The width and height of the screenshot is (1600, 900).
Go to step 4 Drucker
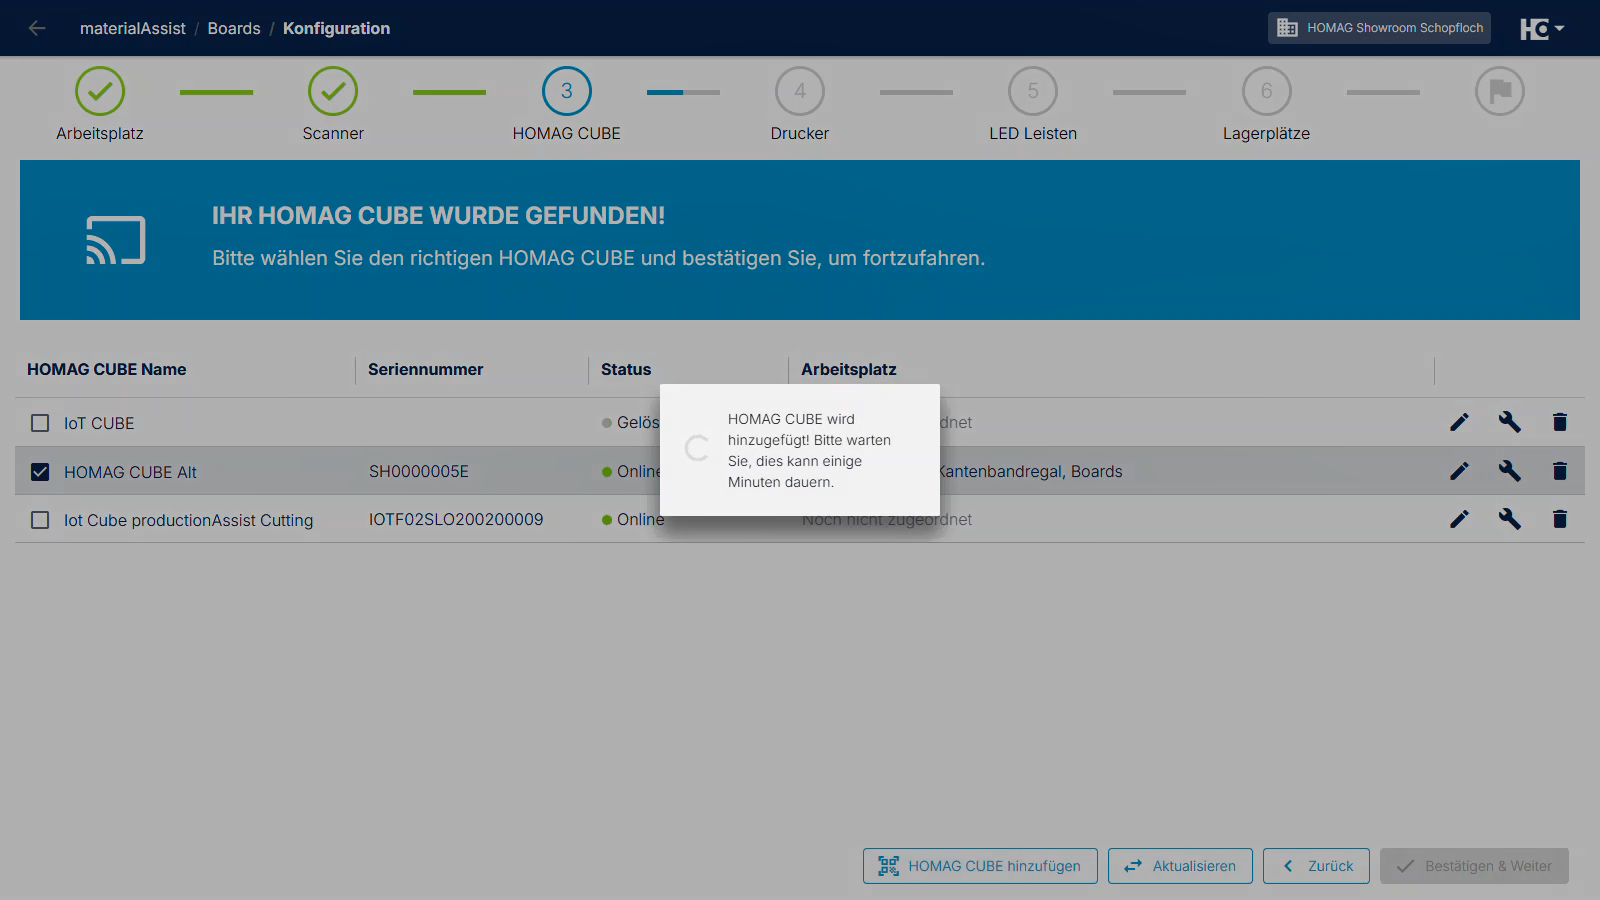coord(800,91)
